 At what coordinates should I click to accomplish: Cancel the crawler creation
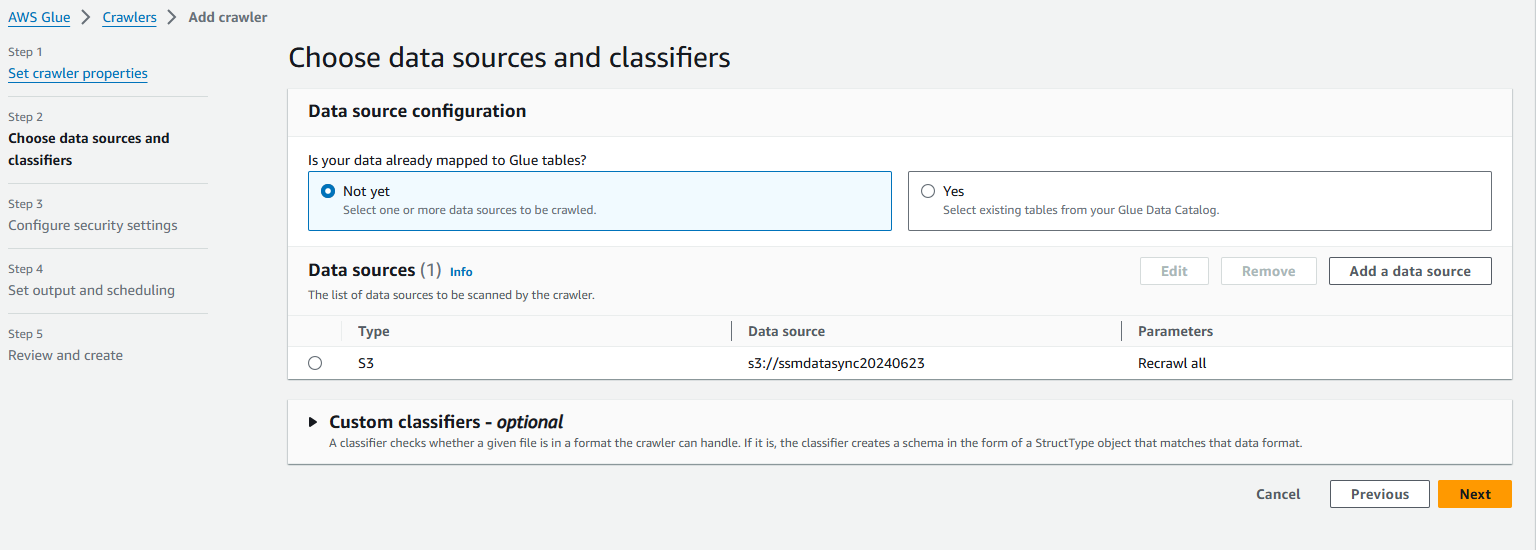click(x=1278, y=494)
